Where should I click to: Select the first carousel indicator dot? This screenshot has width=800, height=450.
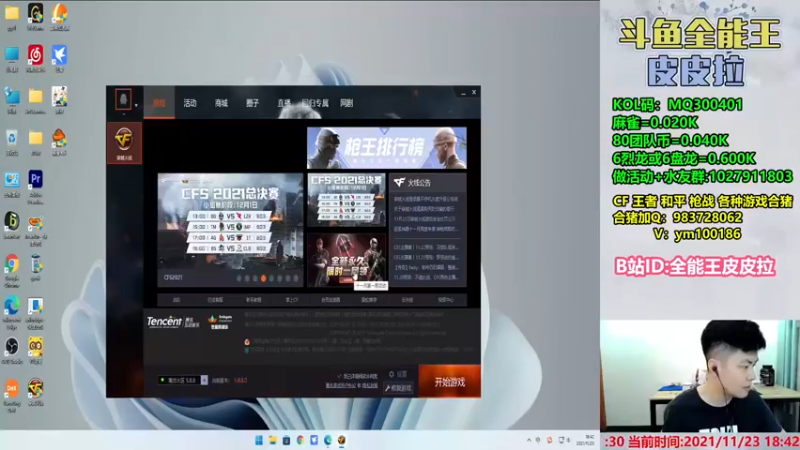(x=239, y=279)
